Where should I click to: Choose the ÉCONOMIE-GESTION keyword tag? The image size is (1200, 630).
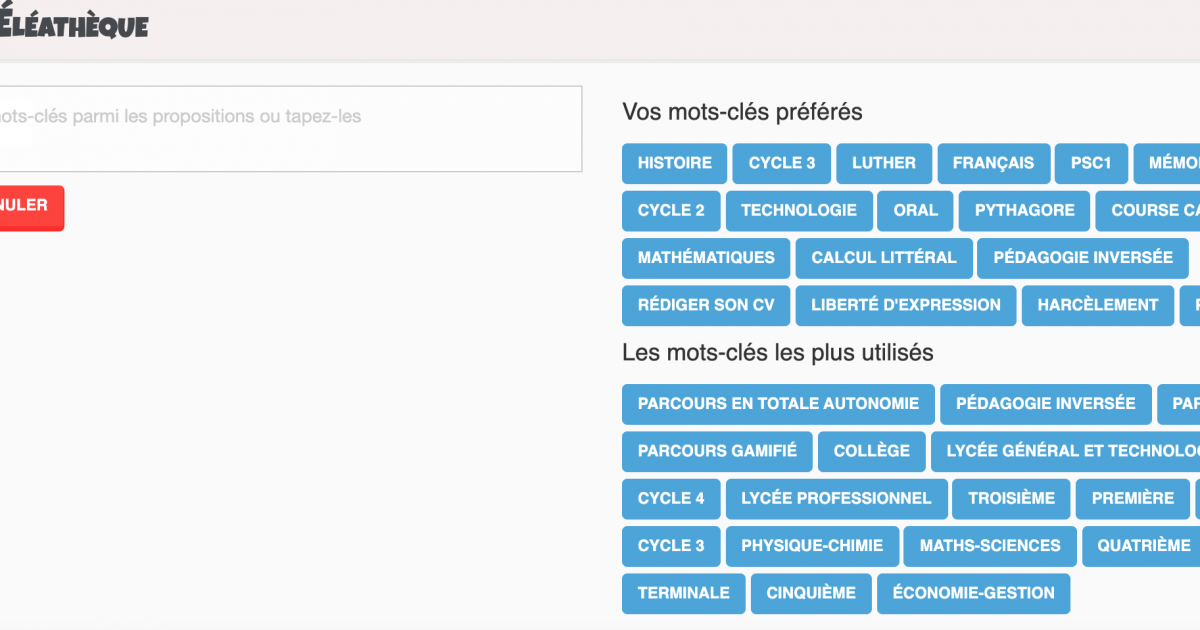tap(973, 593)
